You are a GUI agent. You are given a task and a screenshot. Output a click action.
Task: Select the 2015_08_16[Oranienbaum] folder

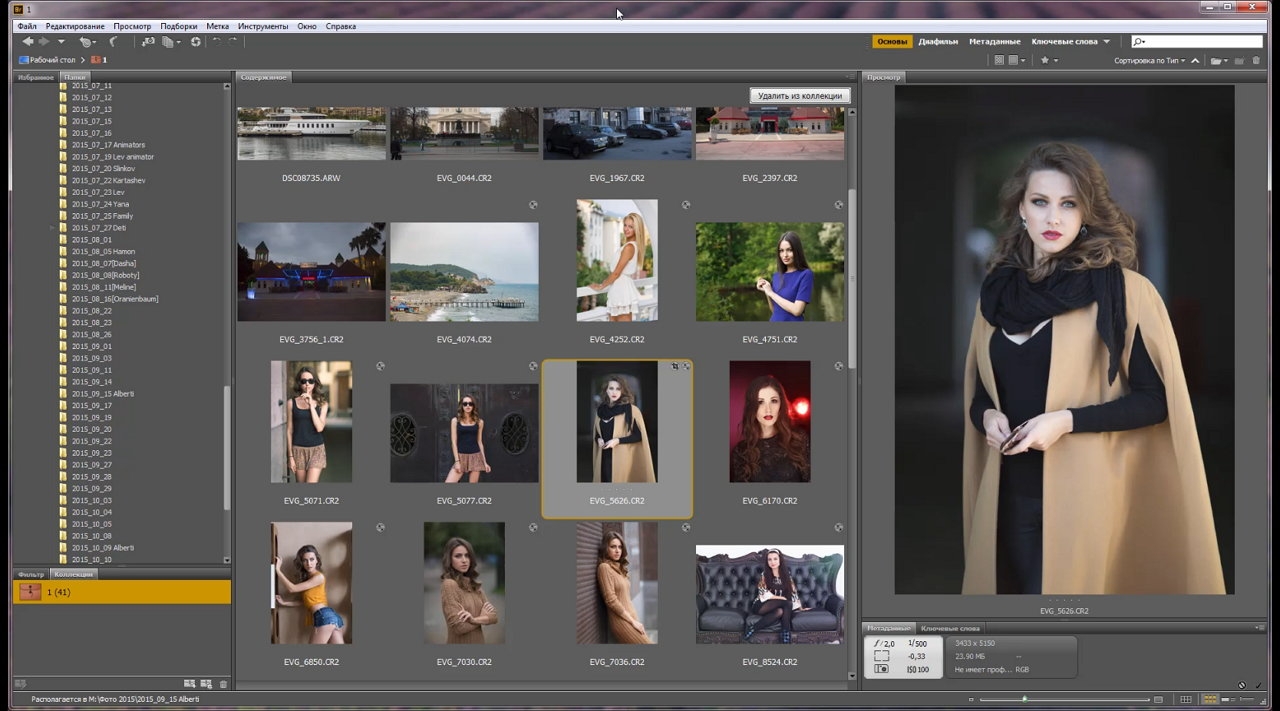(x=114, y=299)
